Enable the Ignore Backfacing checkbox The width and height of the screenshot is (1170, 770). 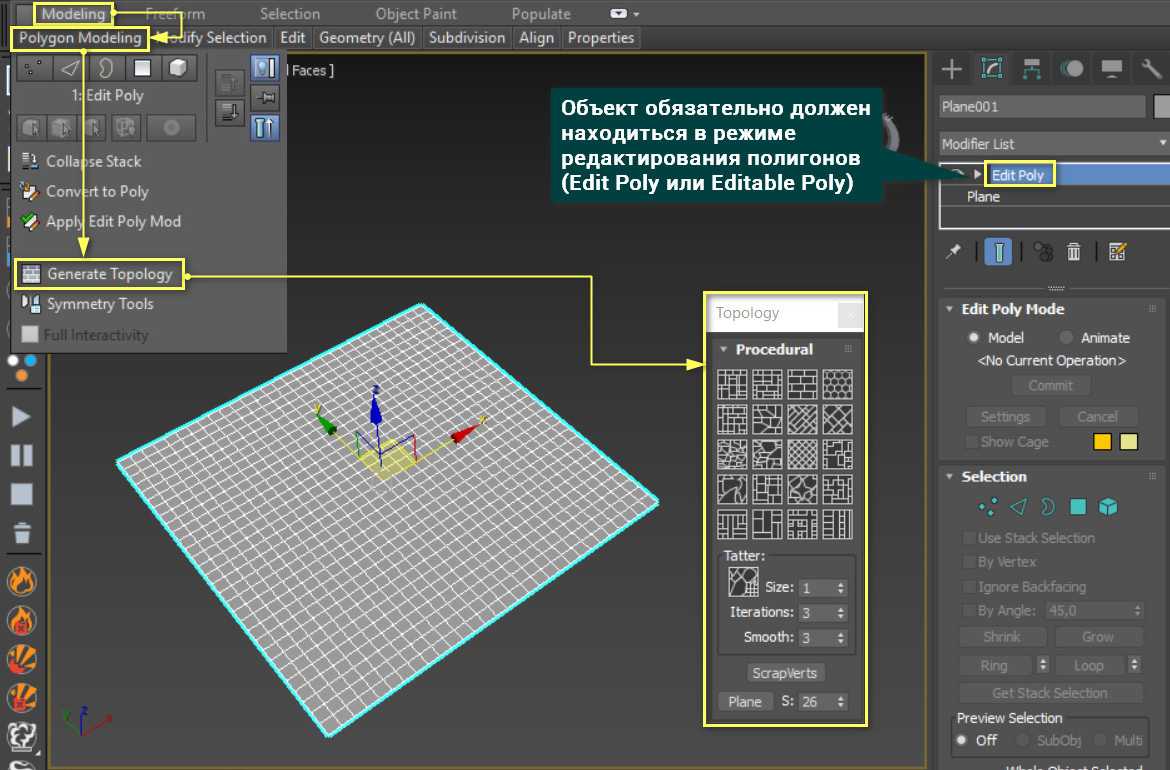[968, 587]
